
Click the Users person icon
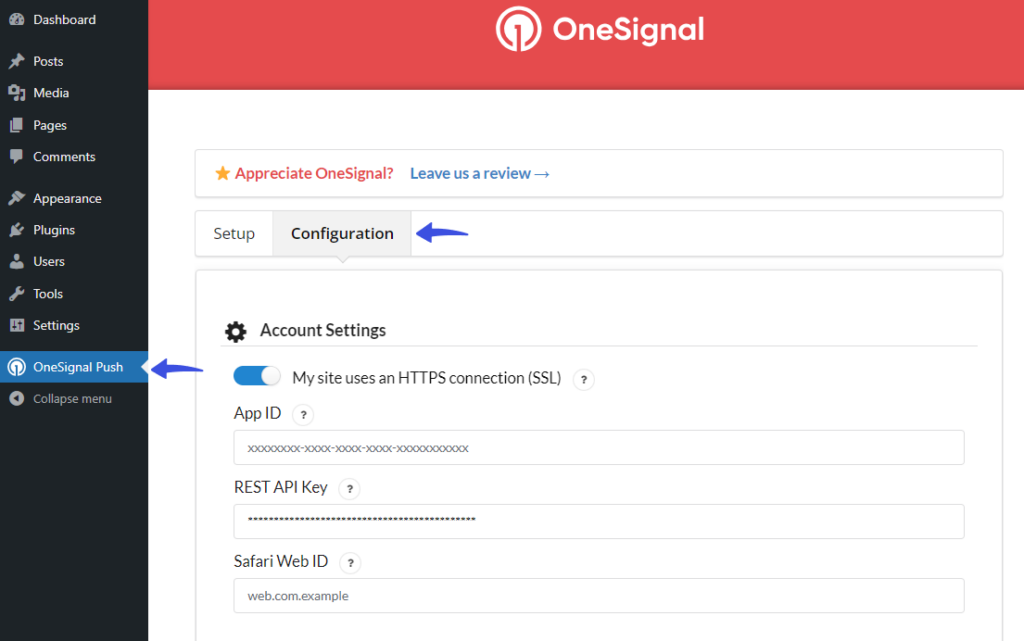(17, 262)
